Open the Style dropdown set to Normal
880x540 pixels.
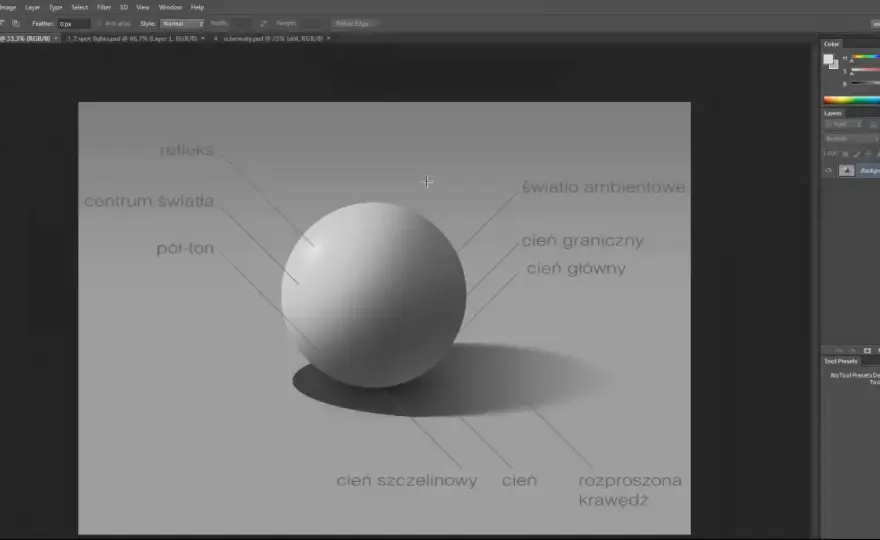click(x=182, y=24)
